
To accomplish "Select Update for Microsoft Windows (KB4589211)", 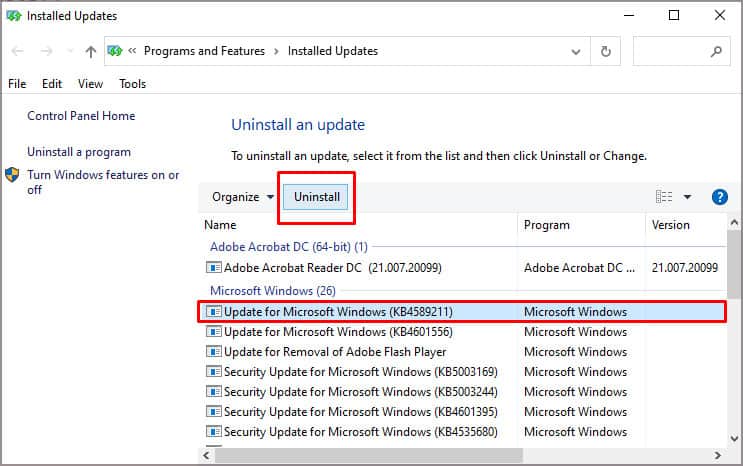I will coord(462,312).
